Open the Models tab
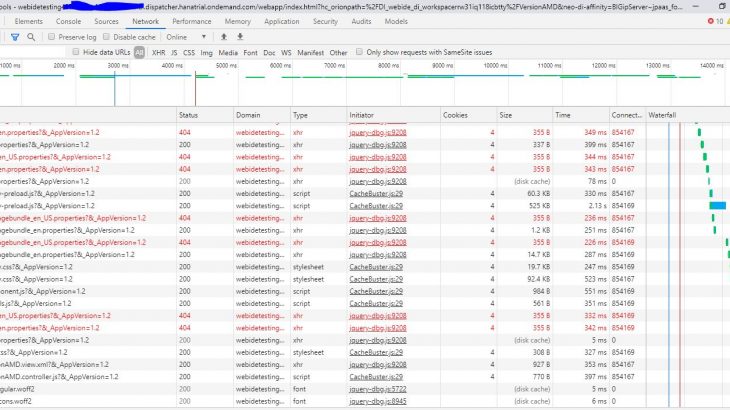The image size is (730, 410). tap(396, 21)
